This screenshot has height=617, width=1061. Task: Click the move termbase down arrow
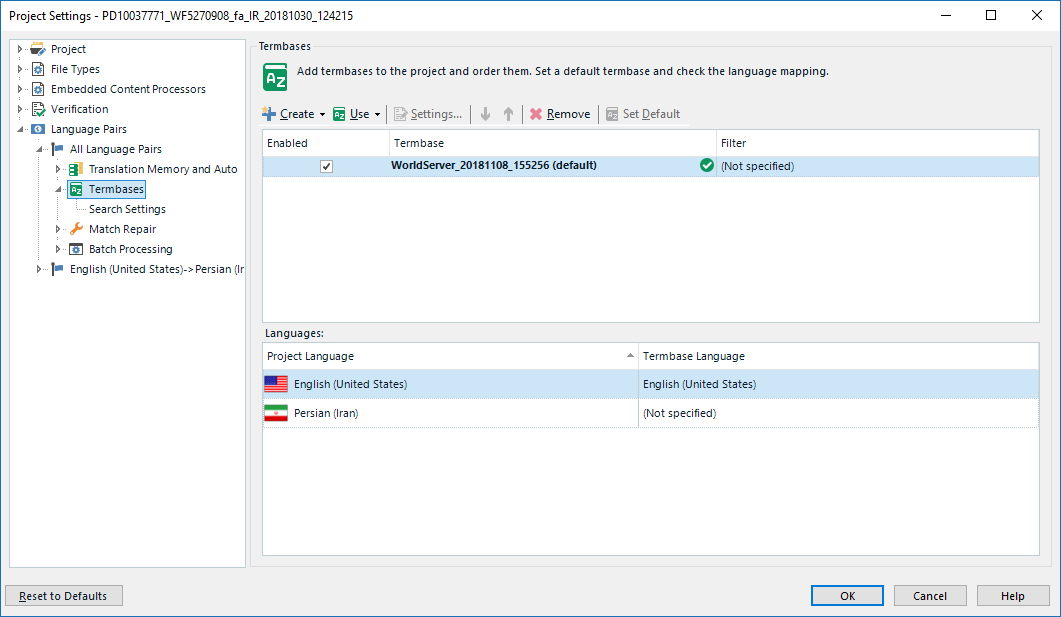pyautogui.click(x=486, y=114)
